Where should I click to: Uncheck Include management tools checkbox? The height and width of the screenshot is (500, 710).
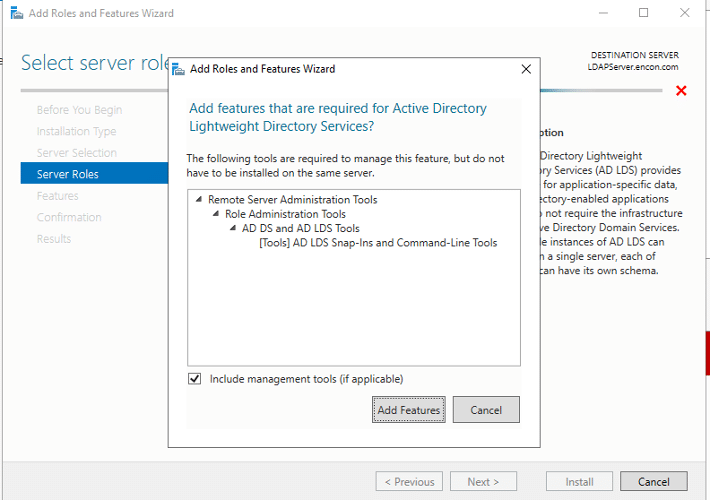pos(195,379)
